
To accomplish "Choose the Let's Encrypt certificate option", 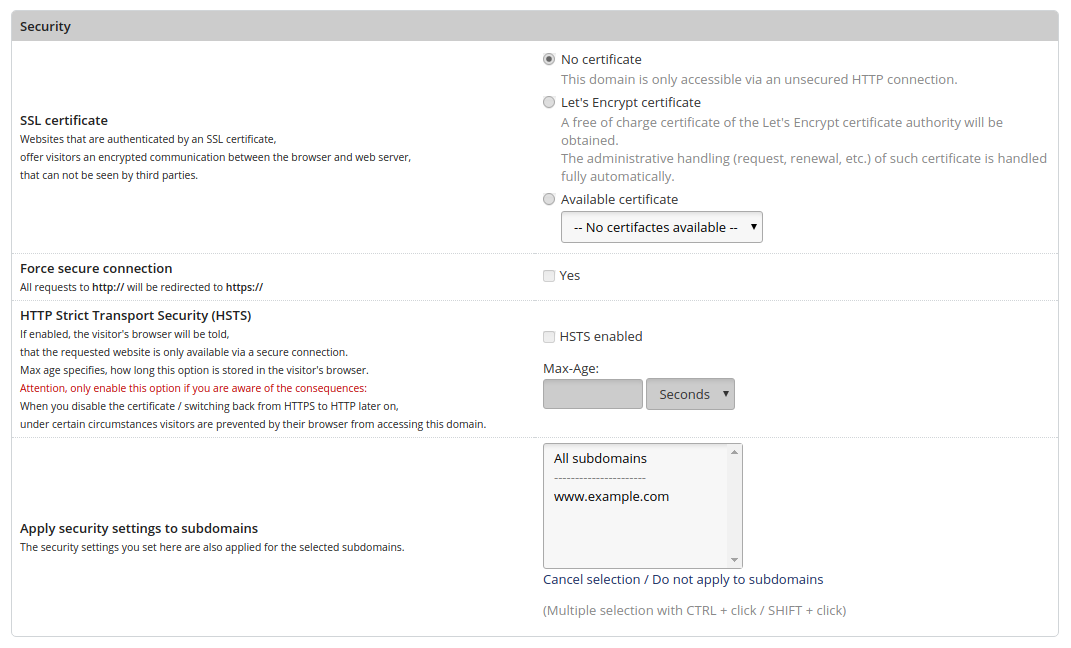I will pos(548,102).
